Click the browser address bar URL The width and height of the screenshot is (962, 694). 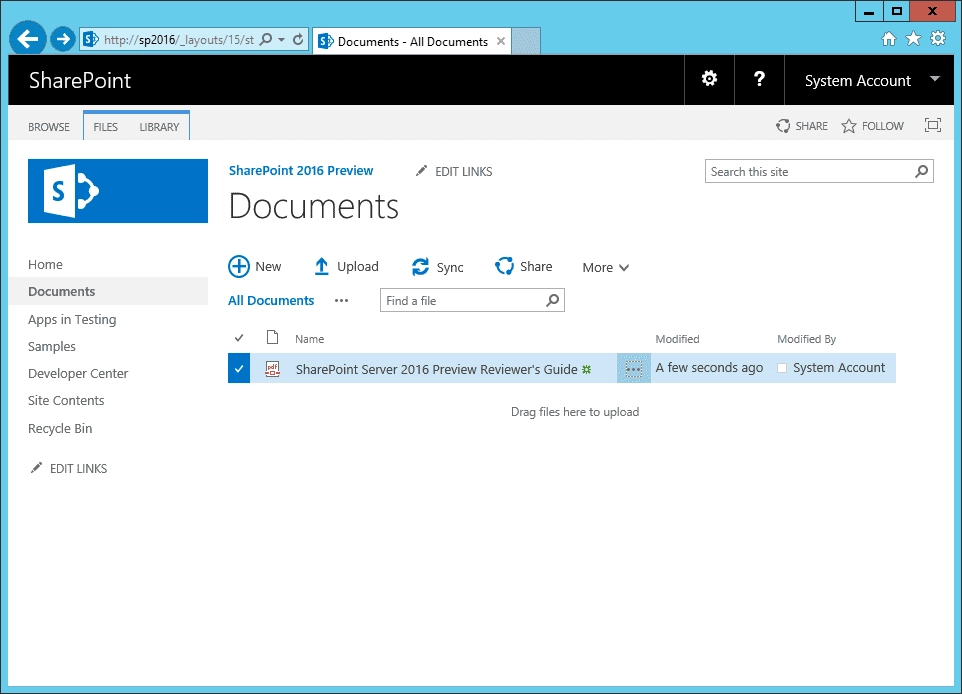179,40
